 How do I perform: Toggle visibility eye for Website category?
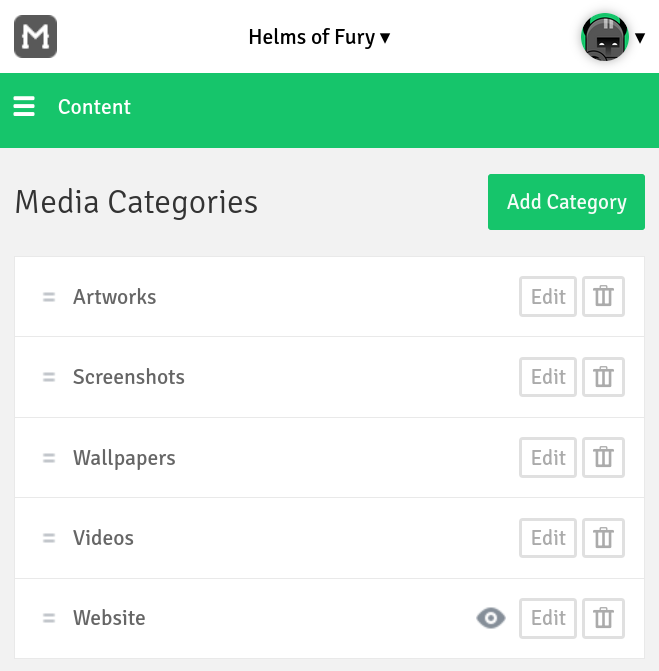(491, 618)
